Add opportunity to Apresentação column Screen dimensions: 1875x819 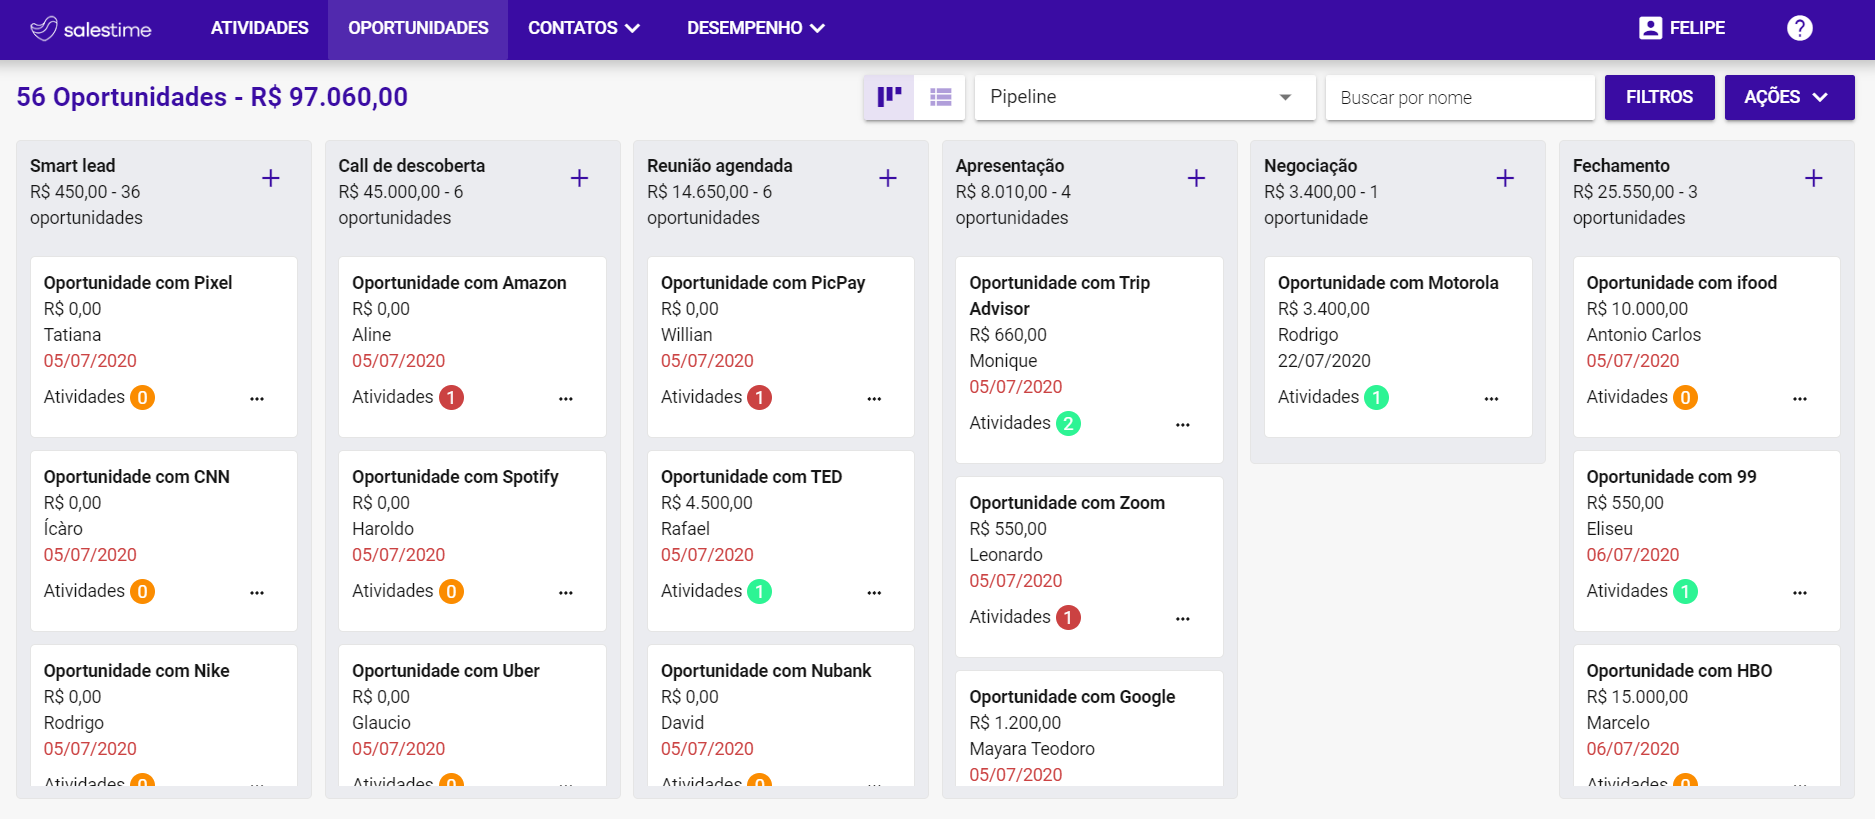pyautogui.click(x=1196, y=178)
